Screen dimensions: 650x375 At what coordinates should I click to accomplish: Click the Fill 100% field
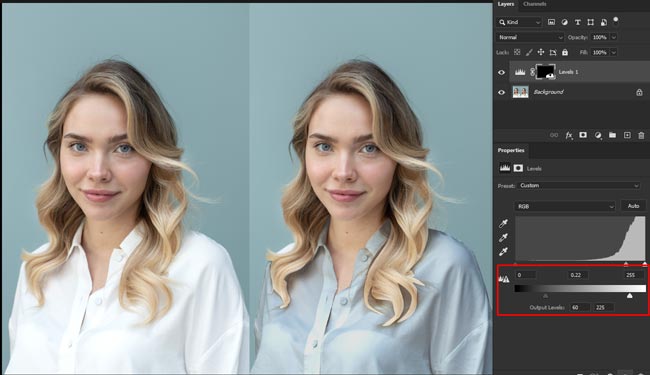click(x=599, y=53)
